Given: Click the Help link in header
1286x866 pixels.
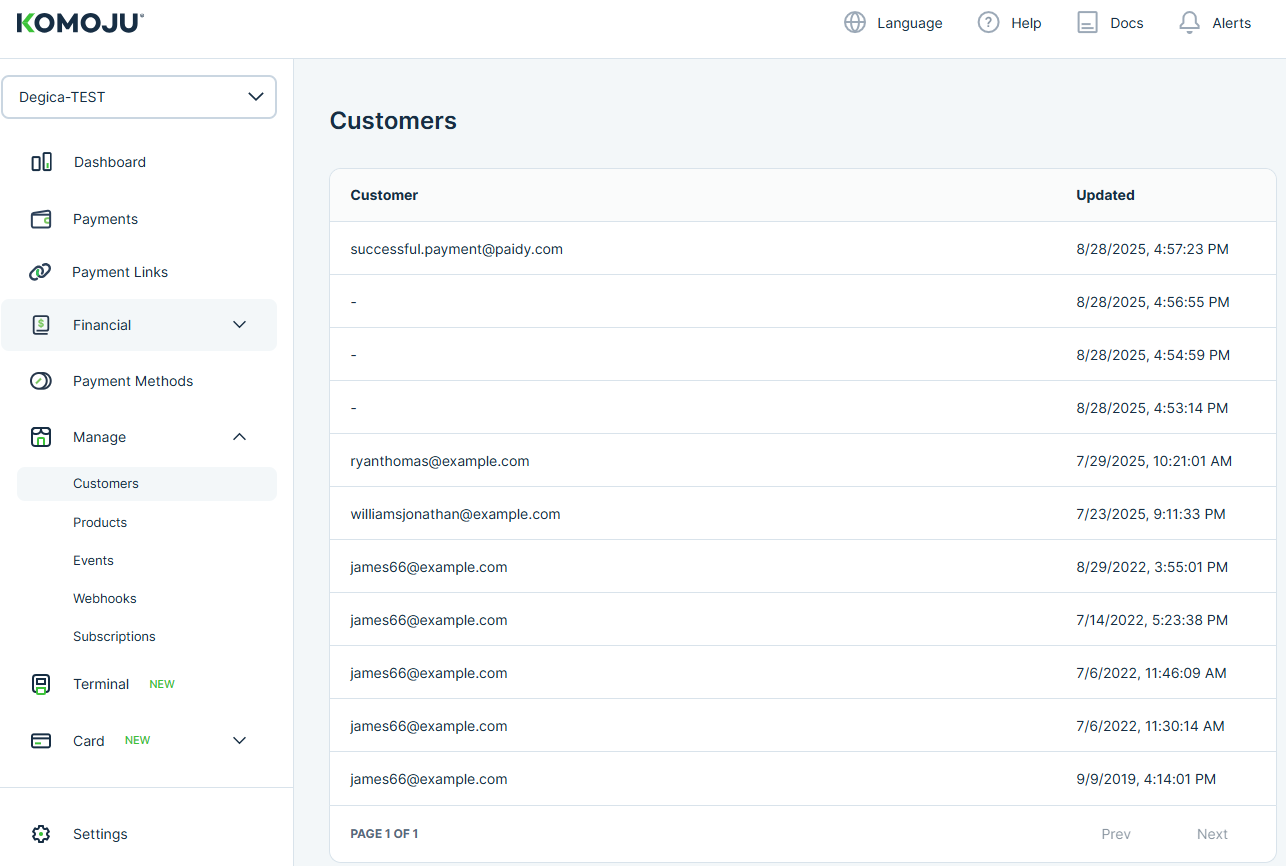Looking at the screenshot, I should 1026,23.
